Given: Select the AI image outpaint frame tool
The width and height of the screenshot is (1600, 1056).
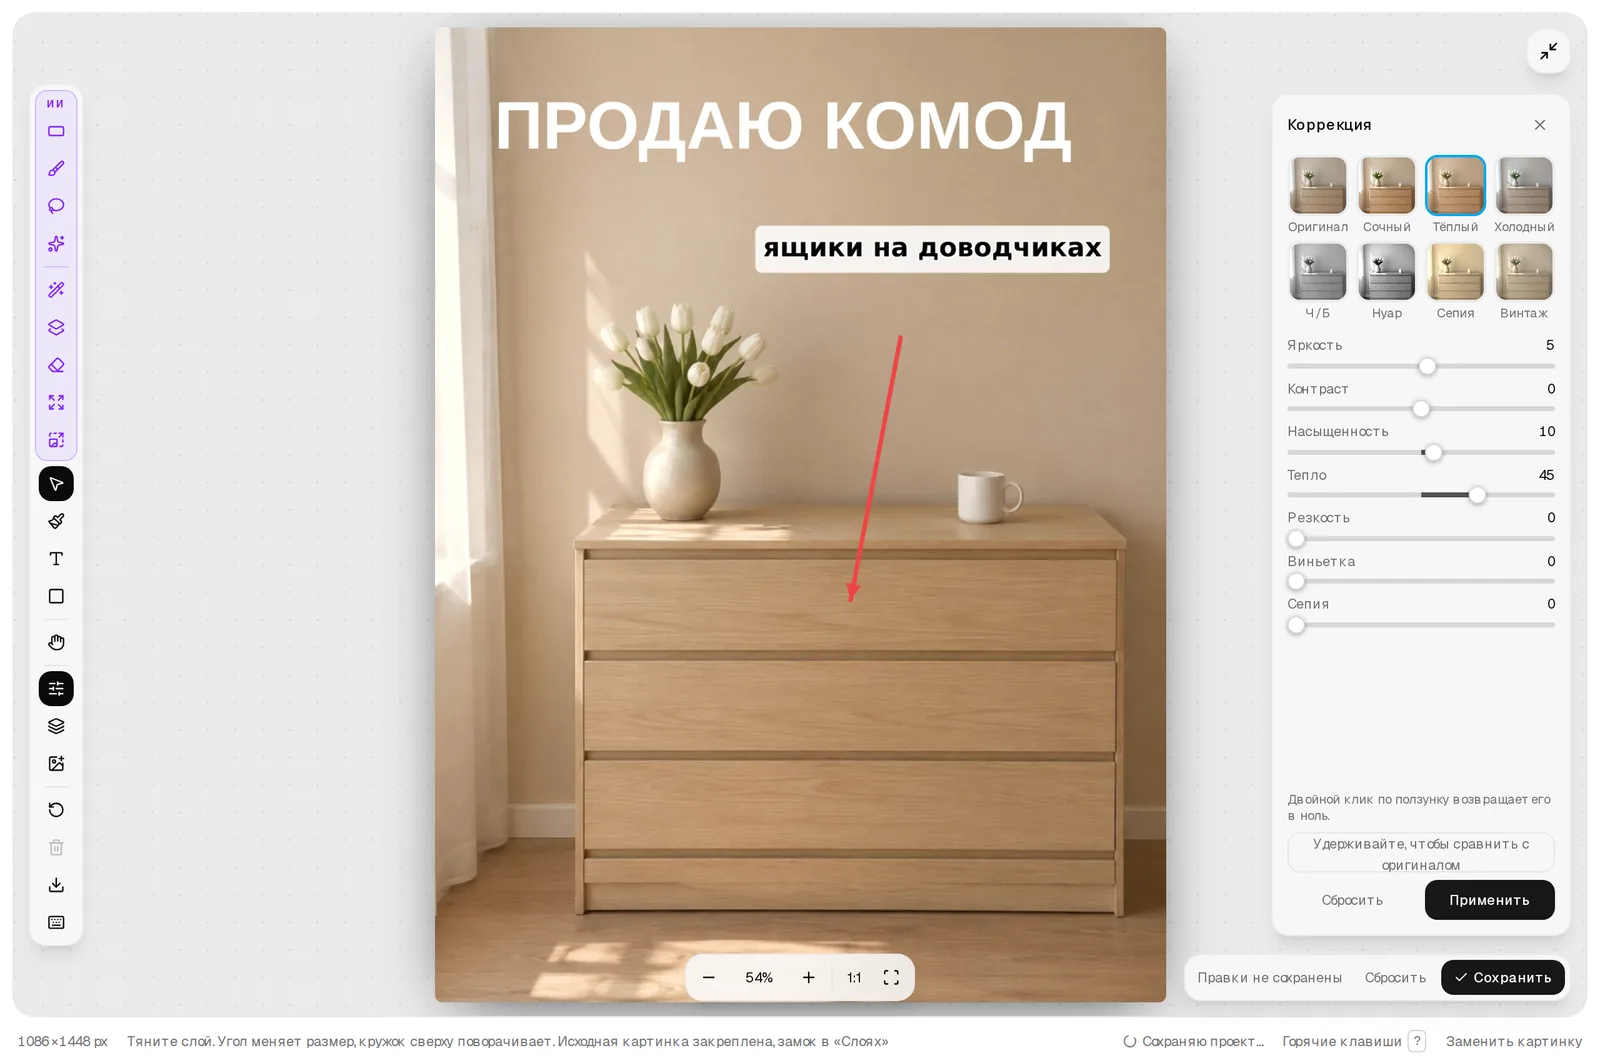Looking at the screenshot, I should click(56, 440).
